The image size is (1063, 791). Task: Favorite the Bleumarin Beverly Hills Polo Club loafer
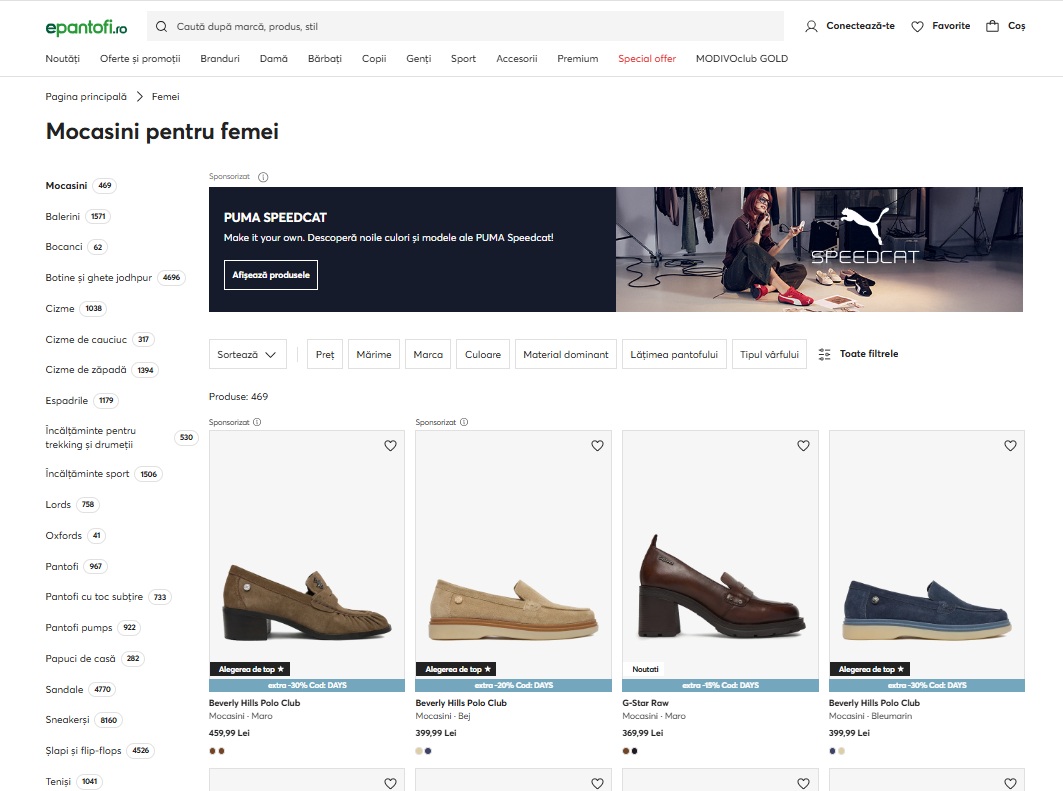[1009, 445]
